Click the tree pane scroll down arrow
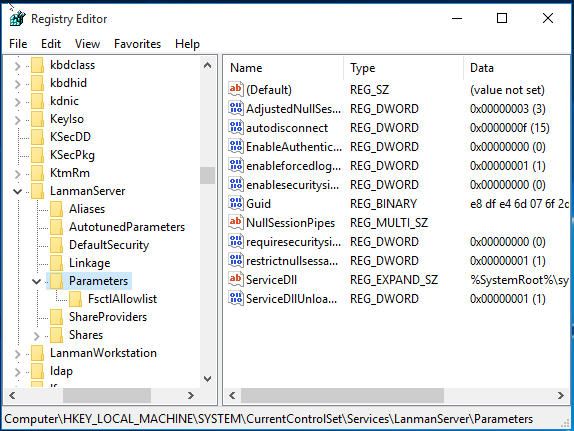 click(x=207, y=379)
